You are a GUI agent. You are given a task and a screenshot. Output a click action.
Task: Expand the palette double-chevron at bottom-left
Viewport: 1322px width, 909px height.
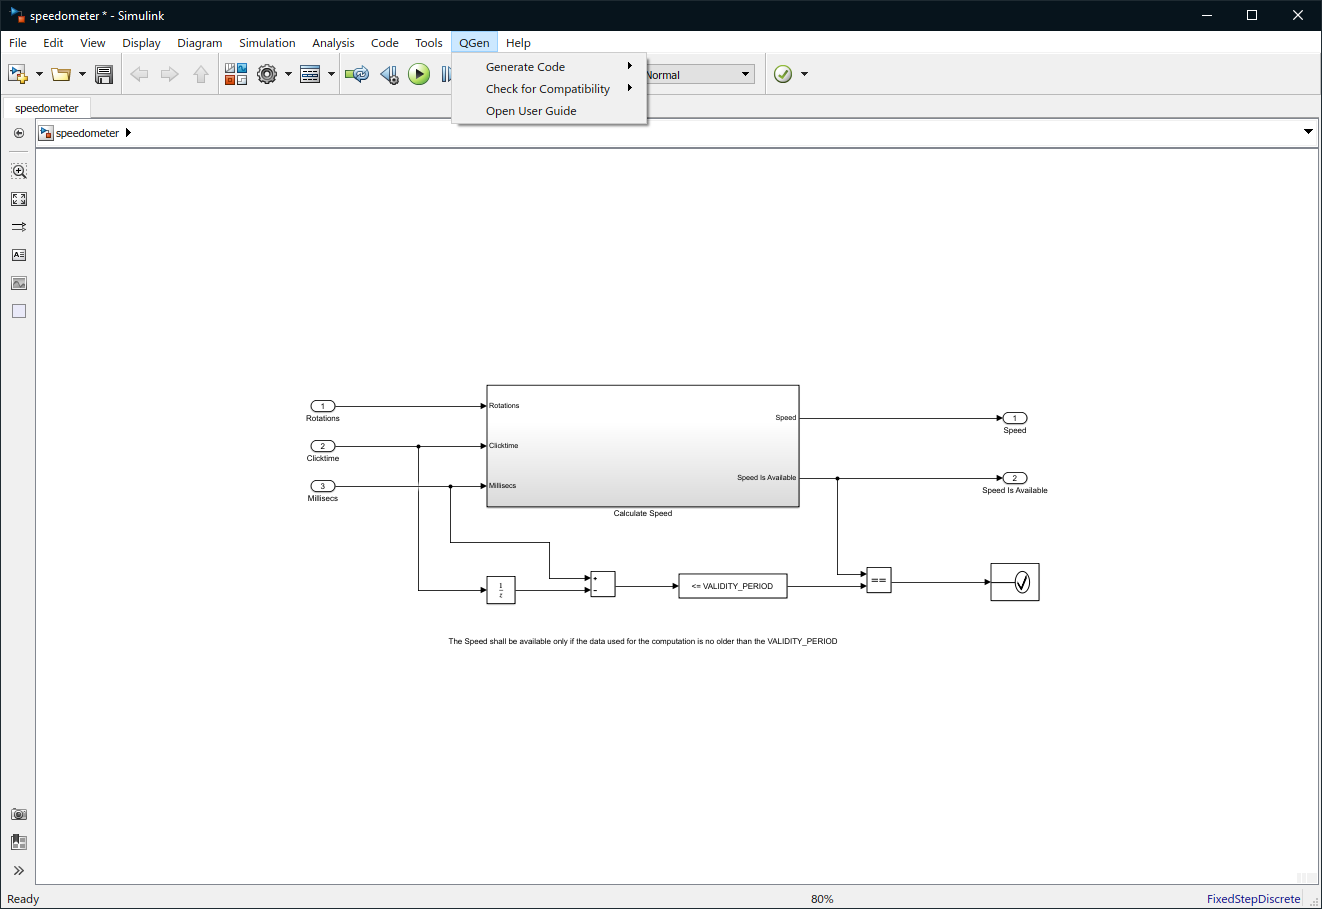[x=19, y=871]
